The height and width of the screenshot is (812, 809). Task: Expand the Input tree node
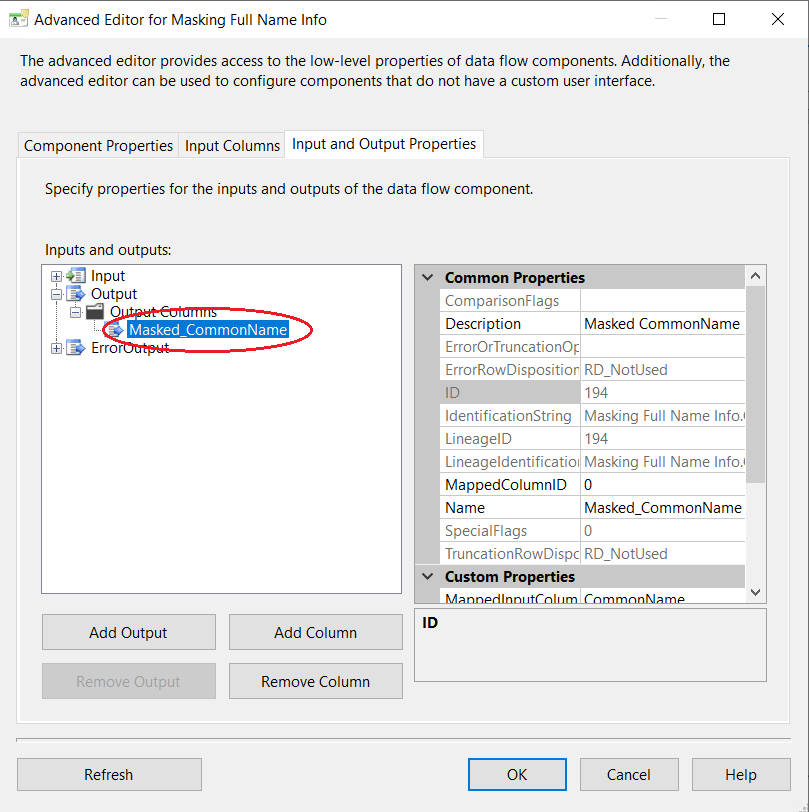pyautogui.click(x=56, y=276)
